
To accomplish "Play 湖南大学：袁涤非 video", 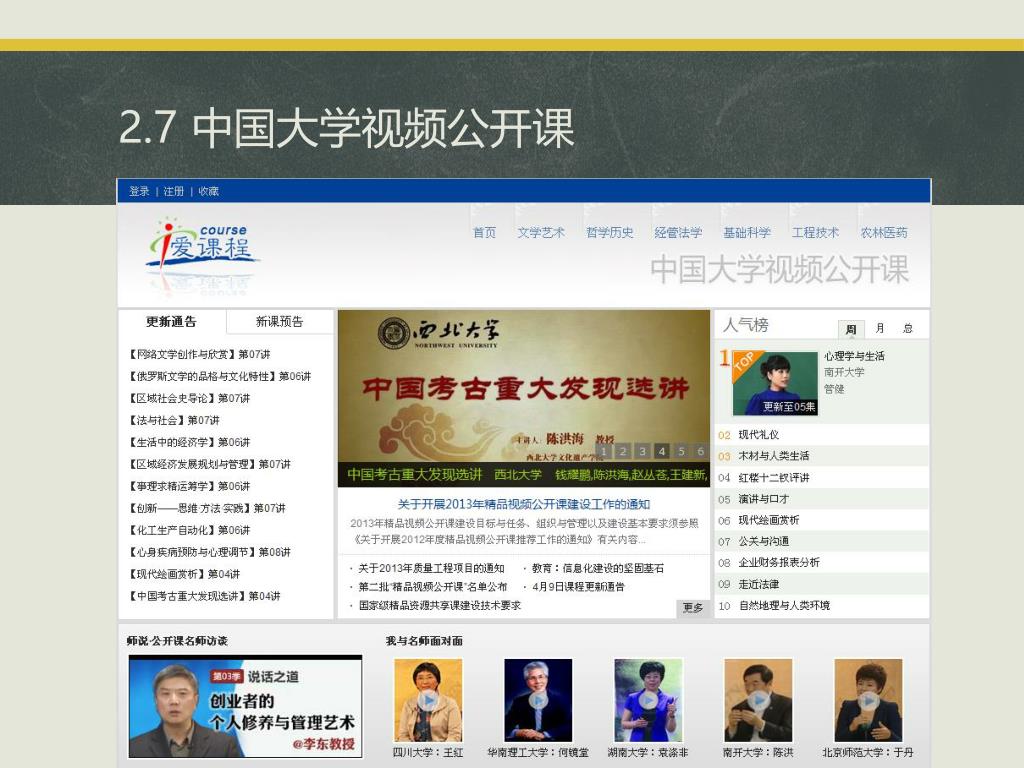I will point(648,701).
